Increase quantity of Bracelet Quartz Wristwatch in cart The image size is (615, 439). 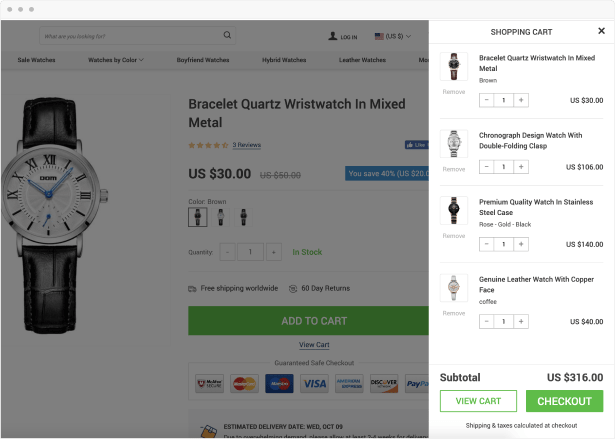pos(522,100)
